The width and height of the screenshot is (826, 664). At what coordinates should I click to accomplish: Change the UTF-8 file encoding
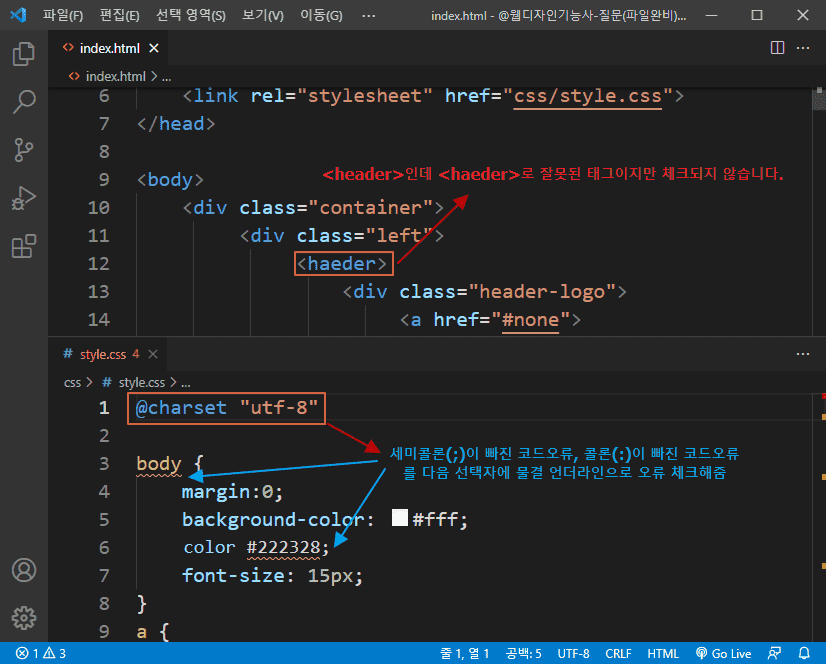point(573,653)
